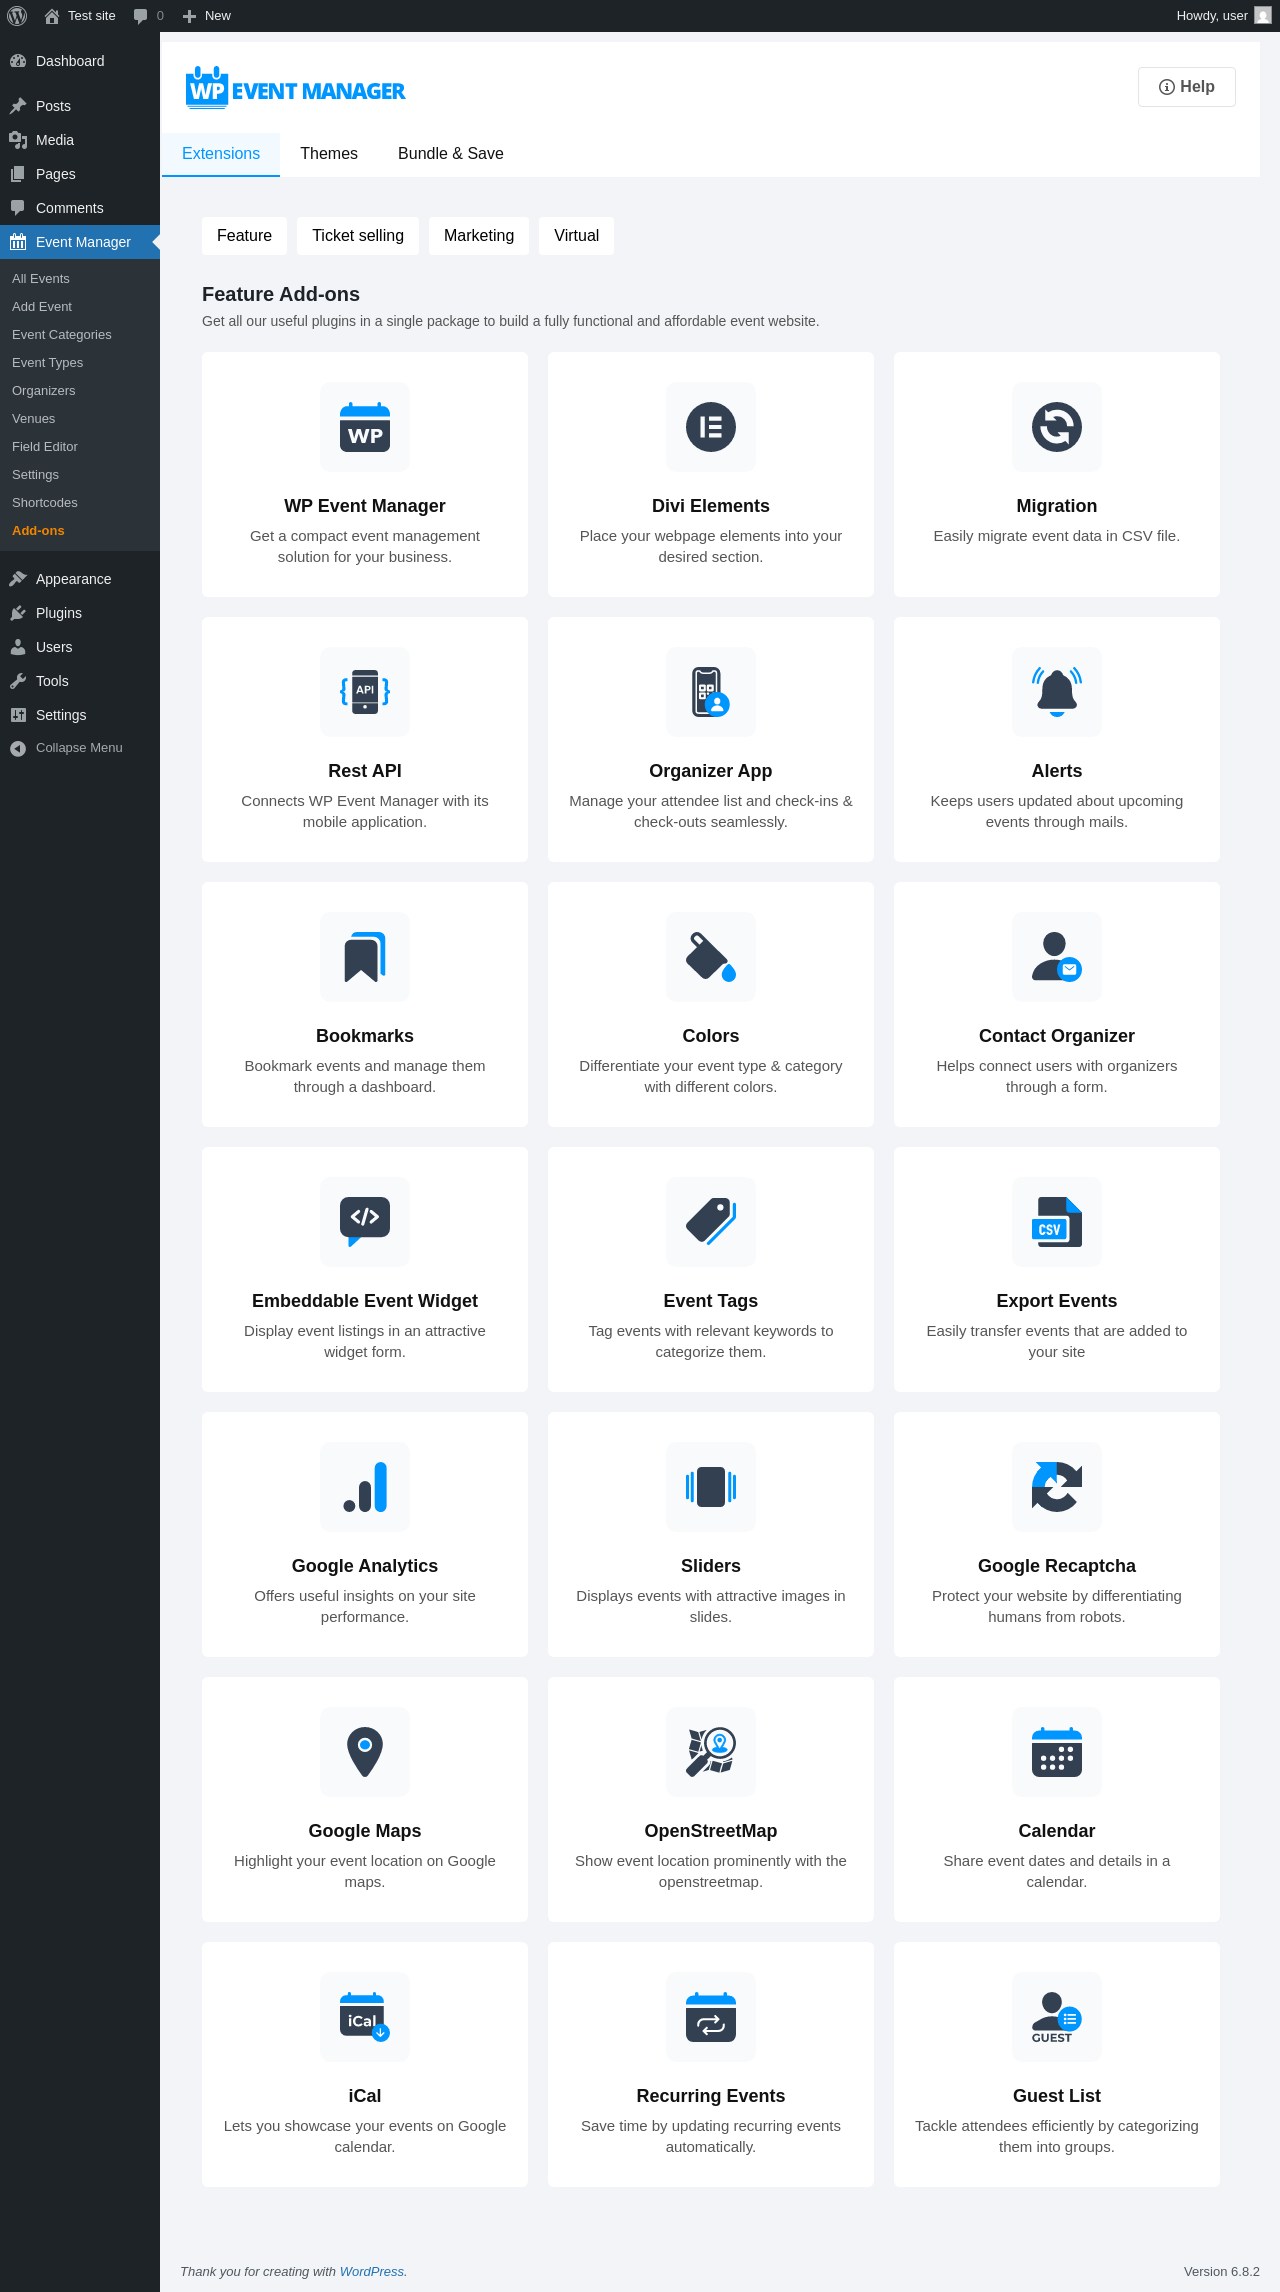Select the Feature filter tab
Screen dimensions: 1280x2292
pyautogui.click(x=244, y=236)
